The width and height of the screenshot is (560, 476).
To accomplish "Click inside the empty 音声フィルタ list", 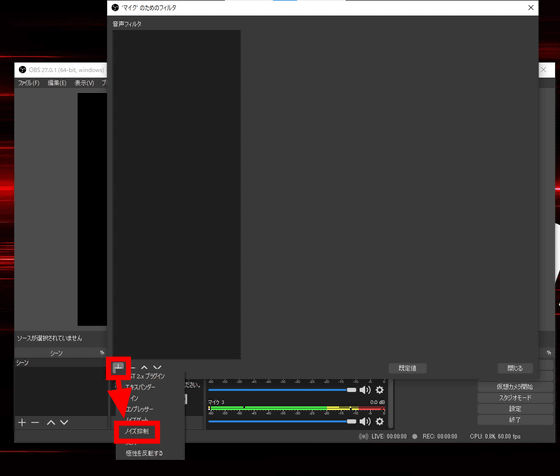I will click(x=177, y=195).
